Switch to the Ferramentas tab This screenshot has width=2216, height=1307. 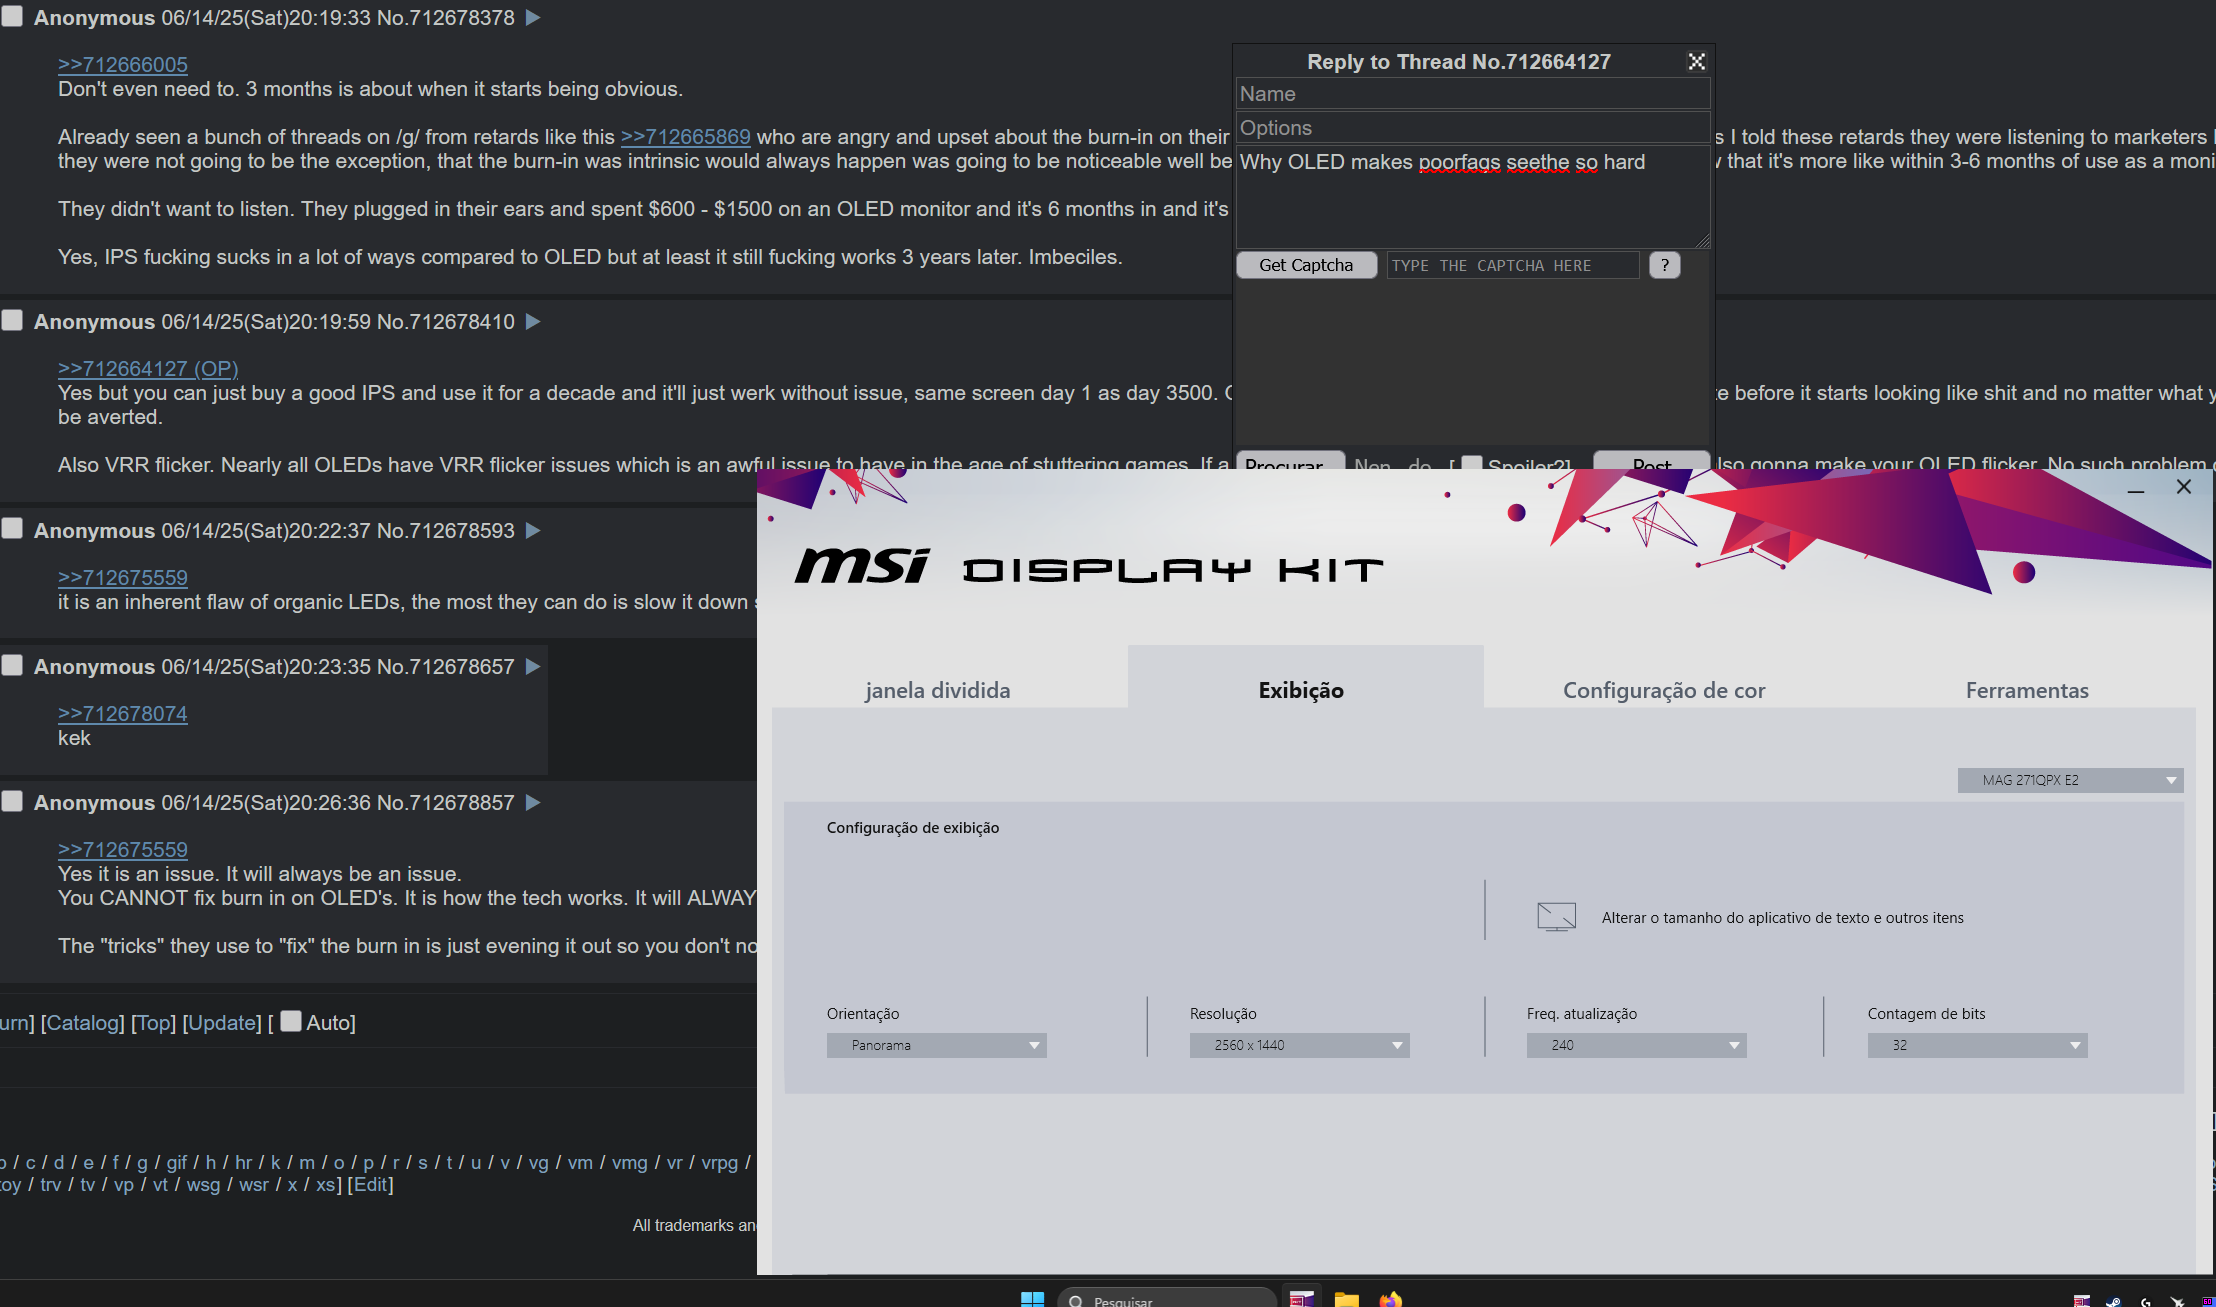[2027, 690]
